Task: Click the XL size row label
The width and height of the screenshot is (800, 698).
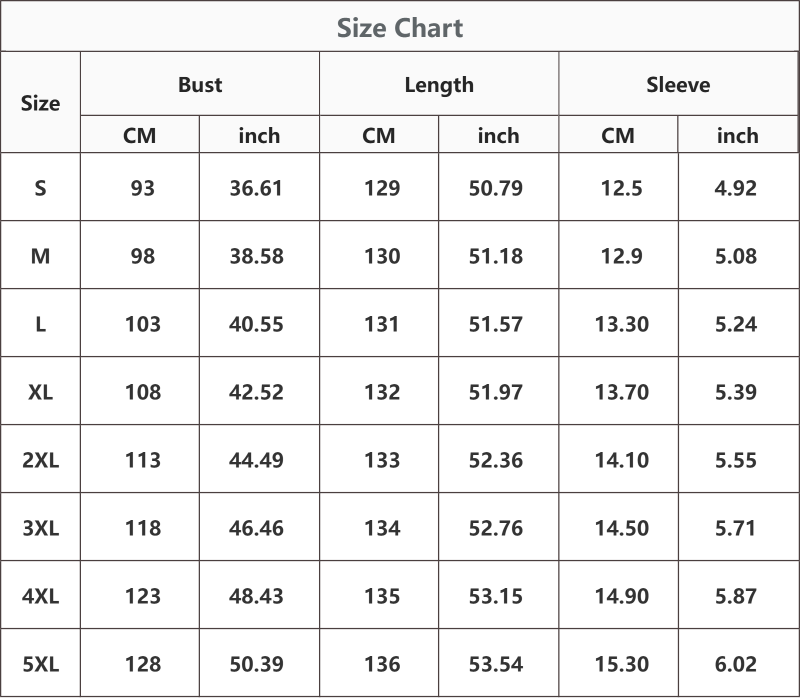Action: pyautogui.click(x=40, y=392)
